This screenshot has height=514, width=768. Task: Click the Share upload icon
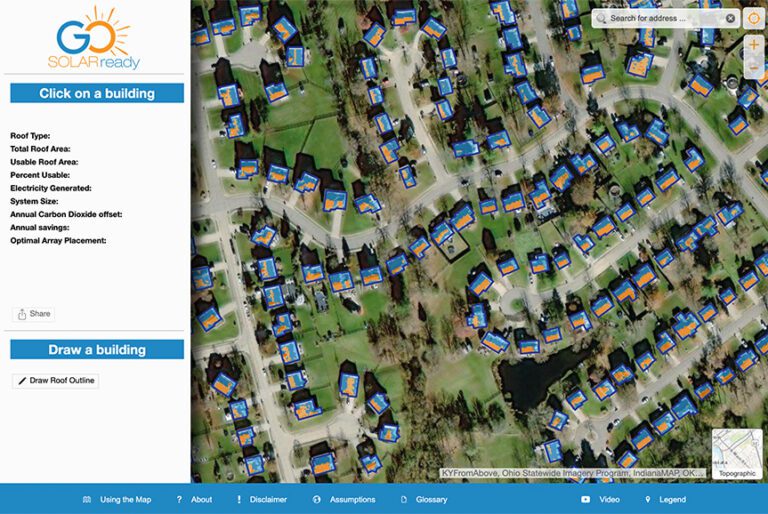[x=23, y=314]
